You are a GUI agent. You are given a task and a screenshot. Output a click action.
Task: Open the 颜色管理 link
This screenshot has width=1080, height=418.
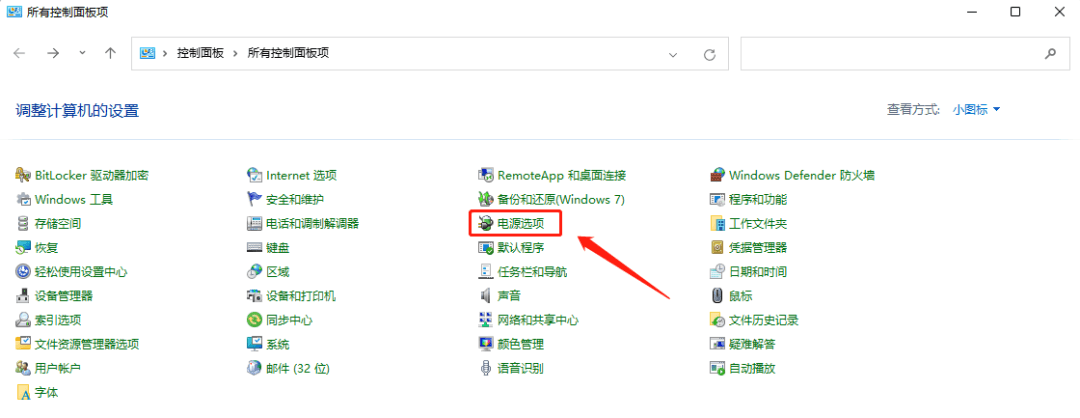(x=521, y=344)
